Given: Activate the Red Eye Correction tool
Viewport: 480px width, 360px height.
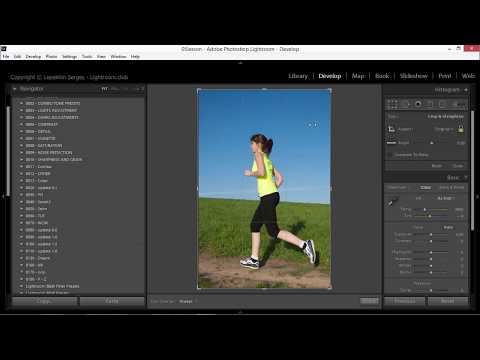Looking at the screenshot, I should click(418, 104).
